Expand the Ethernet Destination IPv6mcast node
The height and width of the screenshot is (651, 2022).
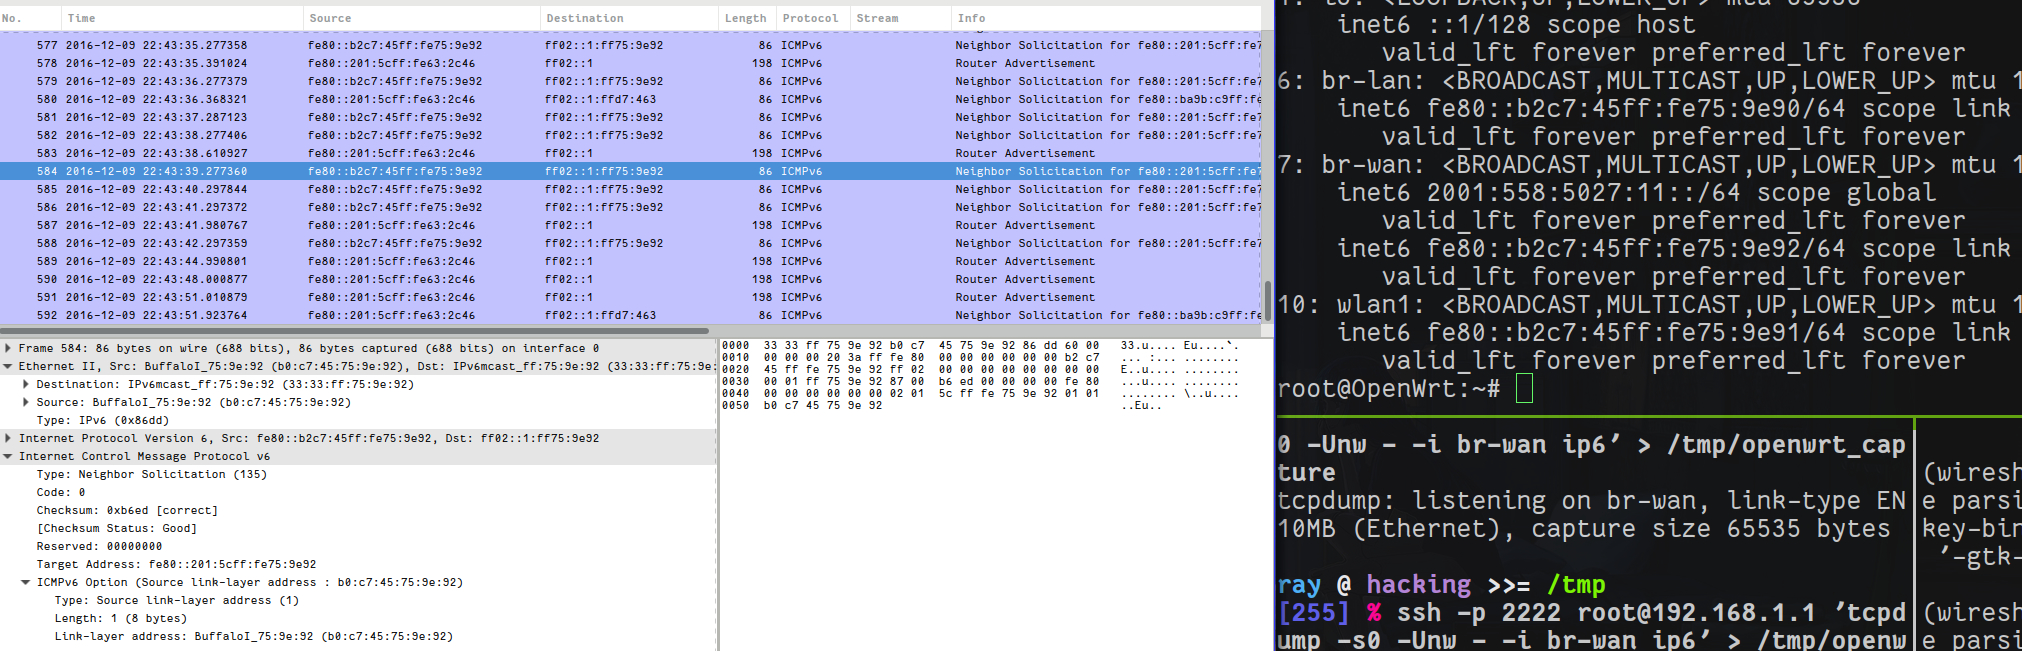tap(26, 385)
